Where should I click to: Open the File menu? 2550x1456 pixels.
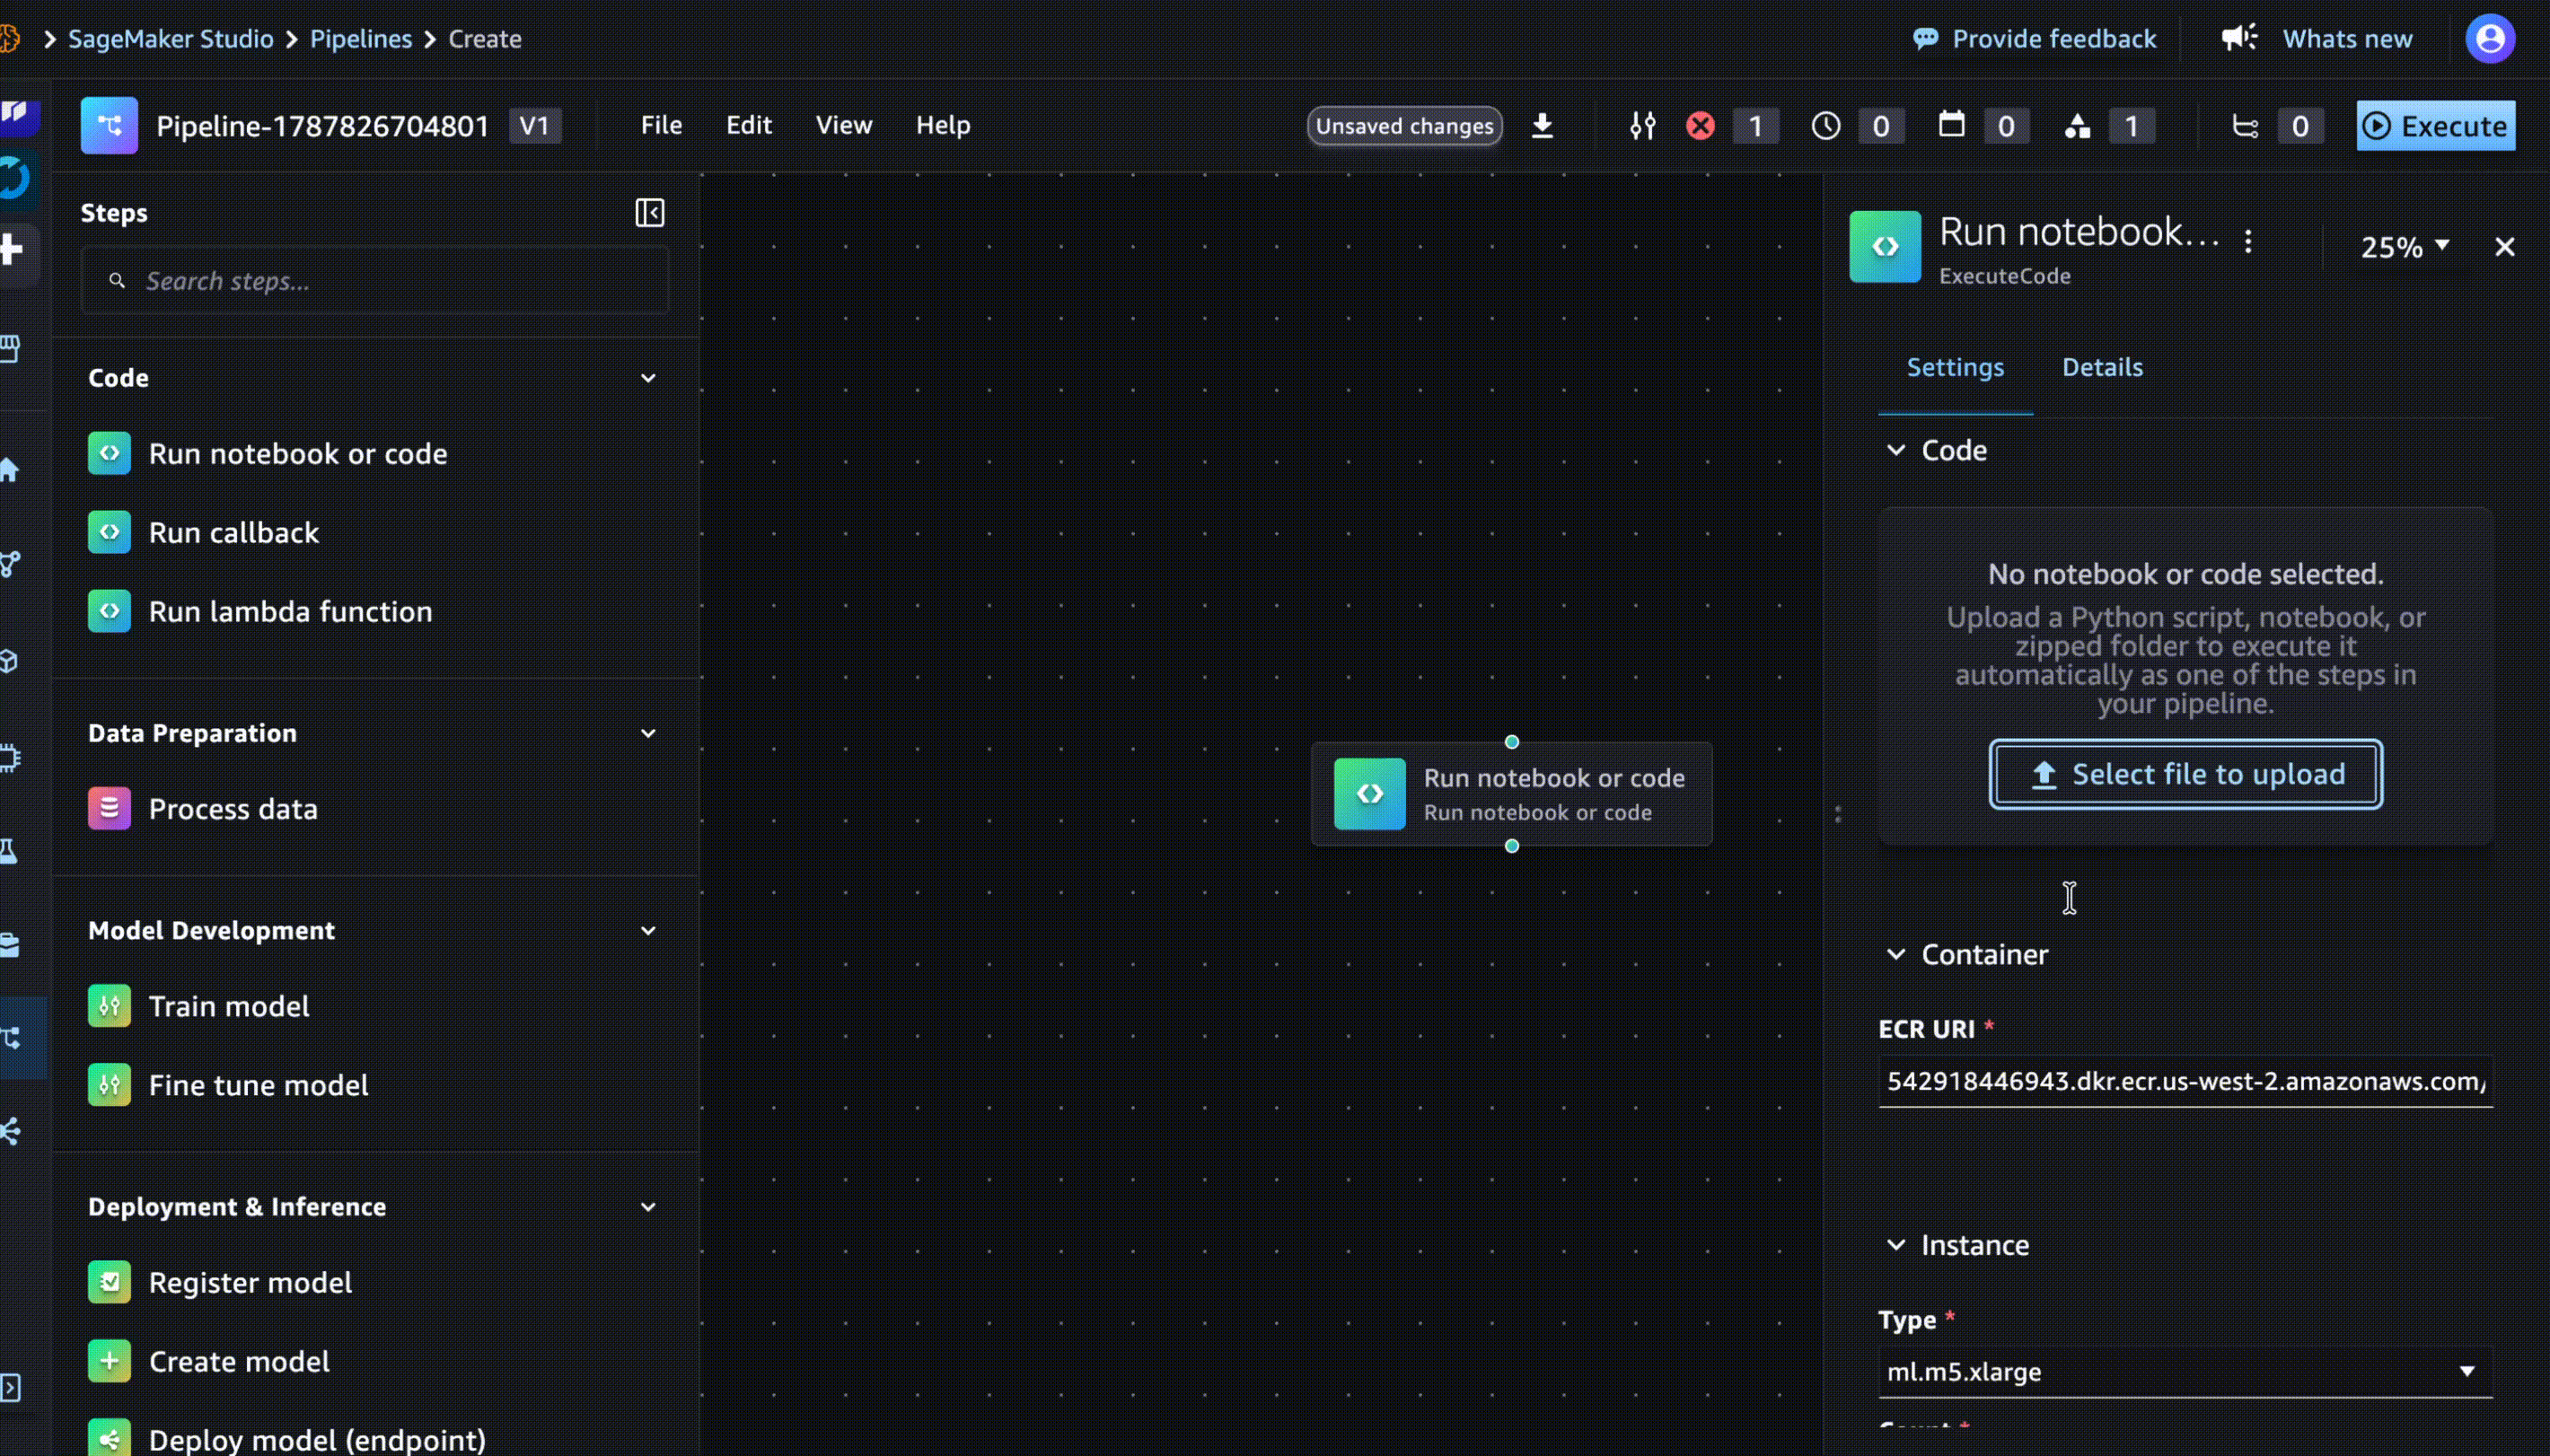[661, 125]
